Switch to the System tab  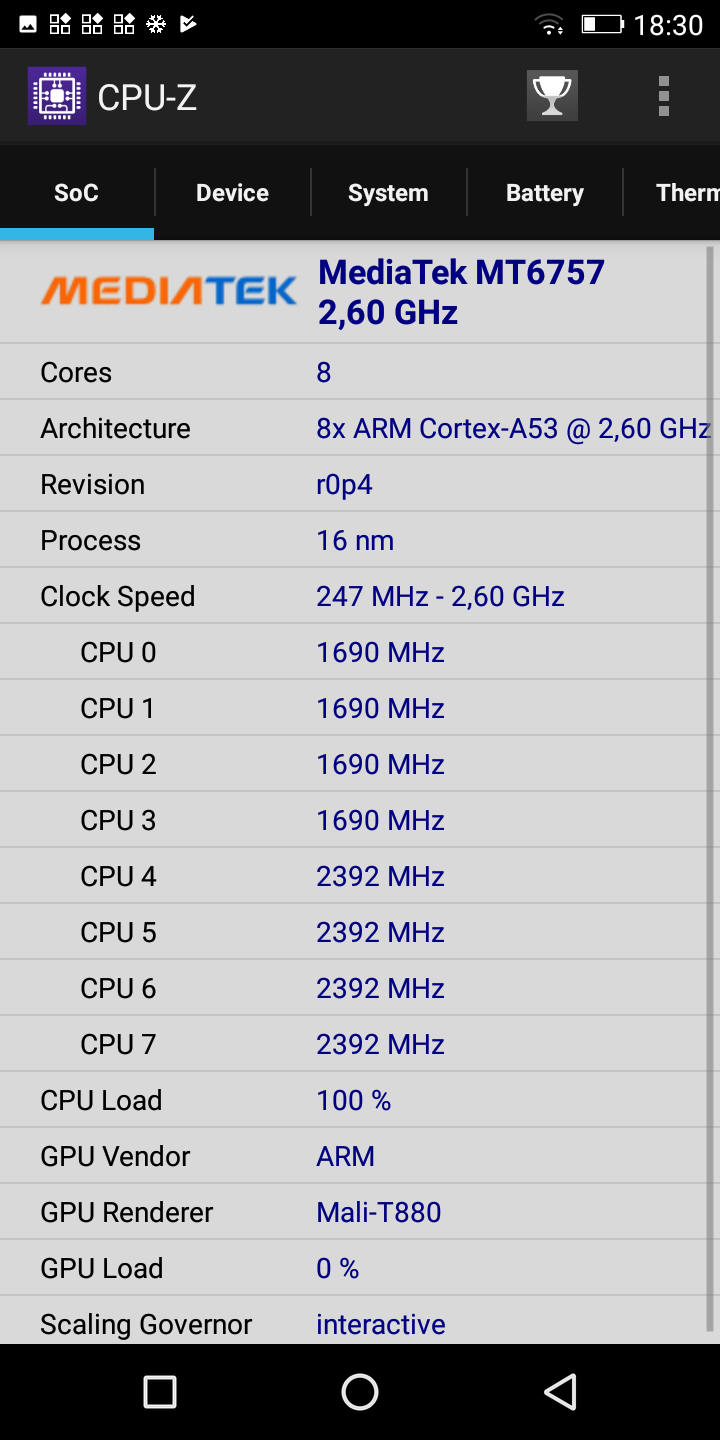click(388, 193)
